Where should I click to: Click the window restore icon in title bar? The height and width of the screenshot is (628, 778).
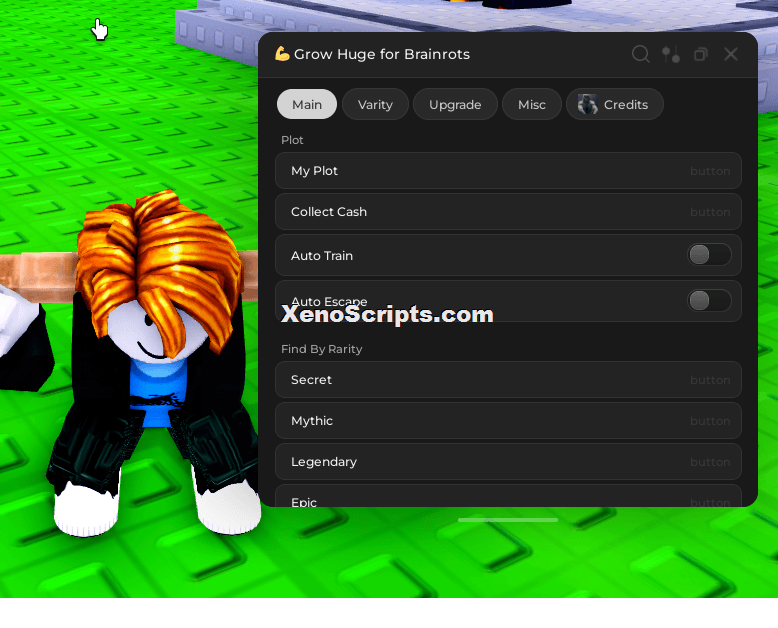(x=701, y=54)
